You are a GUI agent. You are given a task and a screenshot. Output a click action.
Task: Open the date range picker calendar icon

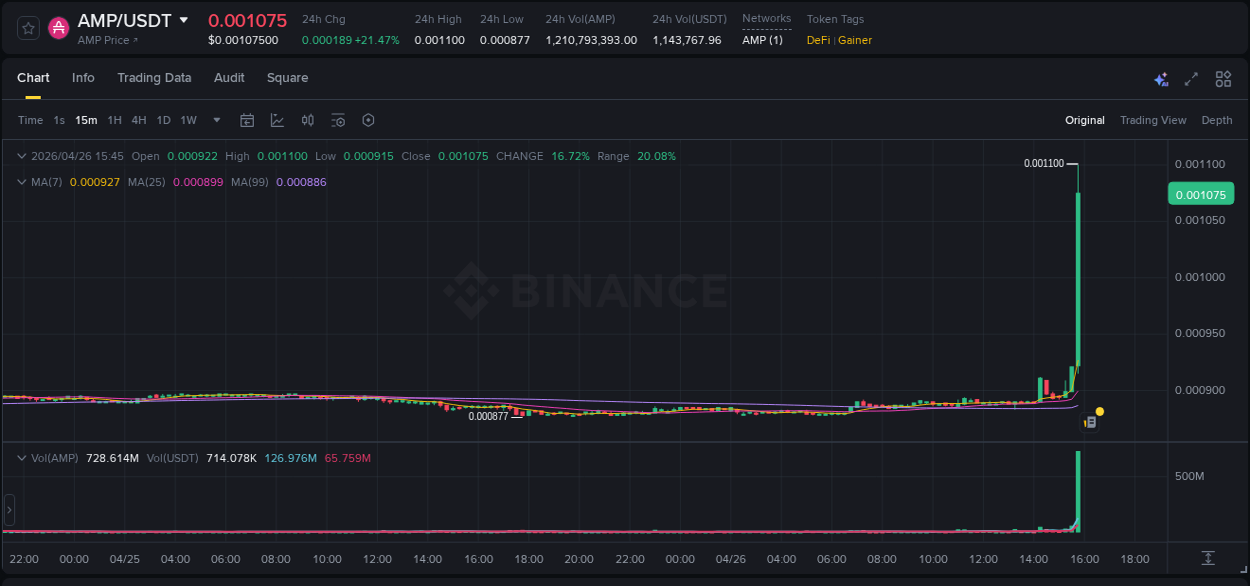[x=247, y=120]
